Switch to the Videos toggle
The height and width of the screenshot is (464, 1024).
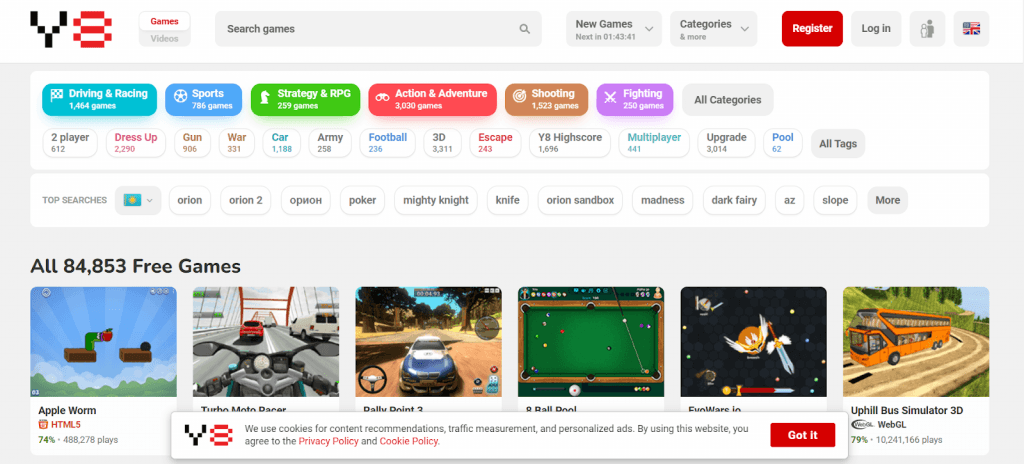(x=165, y=39)
